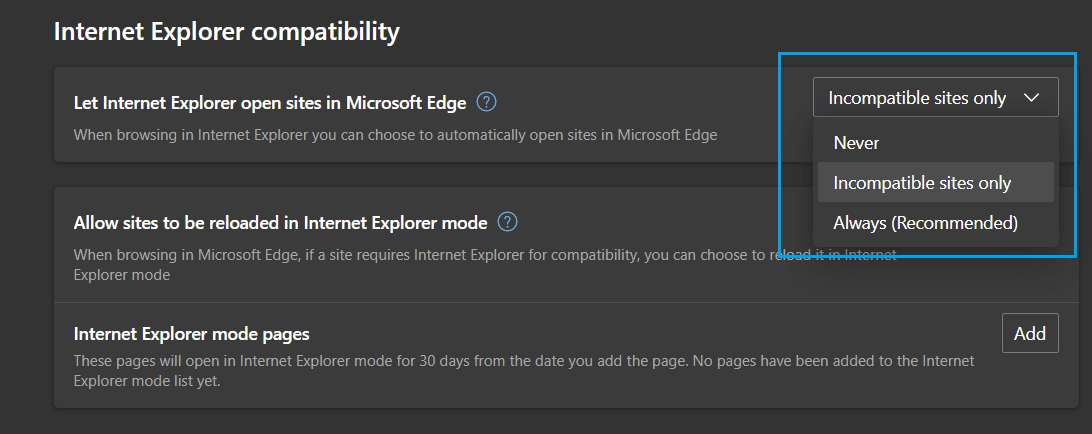Click help icon beside 'reloaded in Internet Explorer mode'
Viewport: 1092px width, 434px height.
pos(508,222)
